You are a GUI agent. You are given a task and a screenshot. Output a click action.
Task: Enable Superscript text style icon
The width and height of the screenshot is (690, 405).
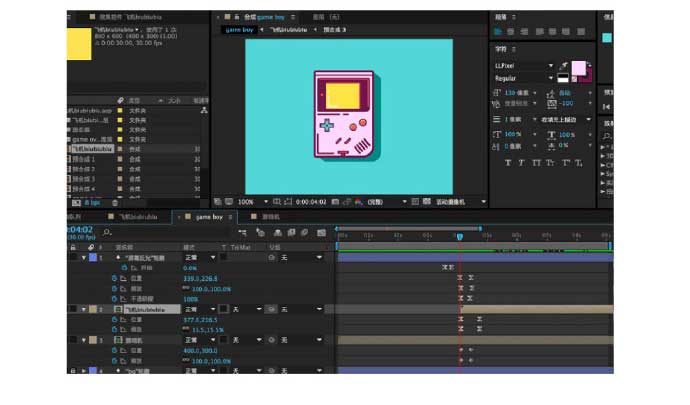click(x=565, y=163)
